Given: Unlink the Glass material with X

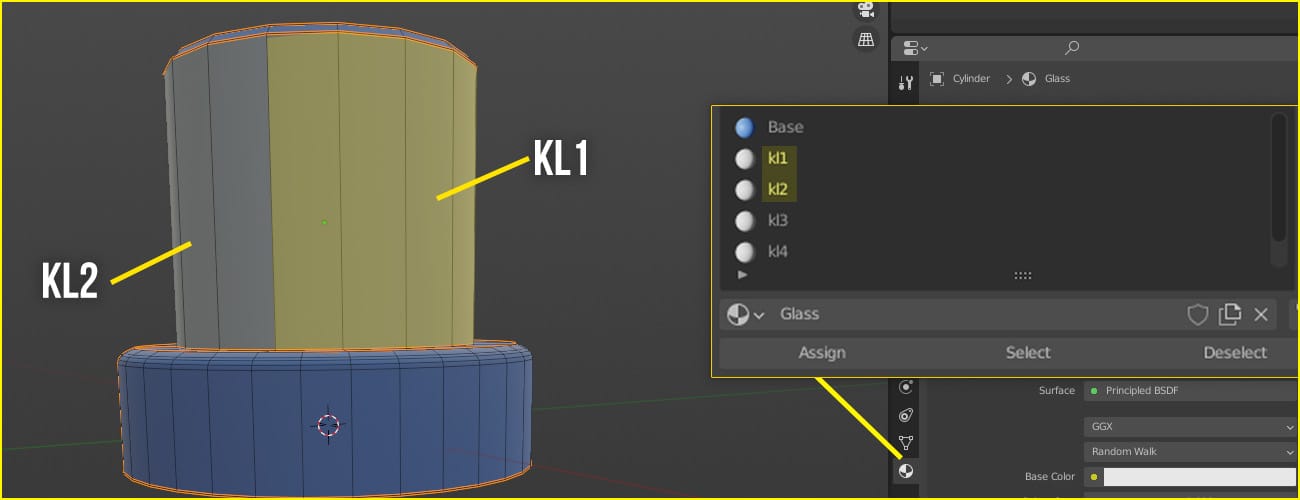Looking at the screenshot, I should pyautogui.click(x=1261, y=315).
